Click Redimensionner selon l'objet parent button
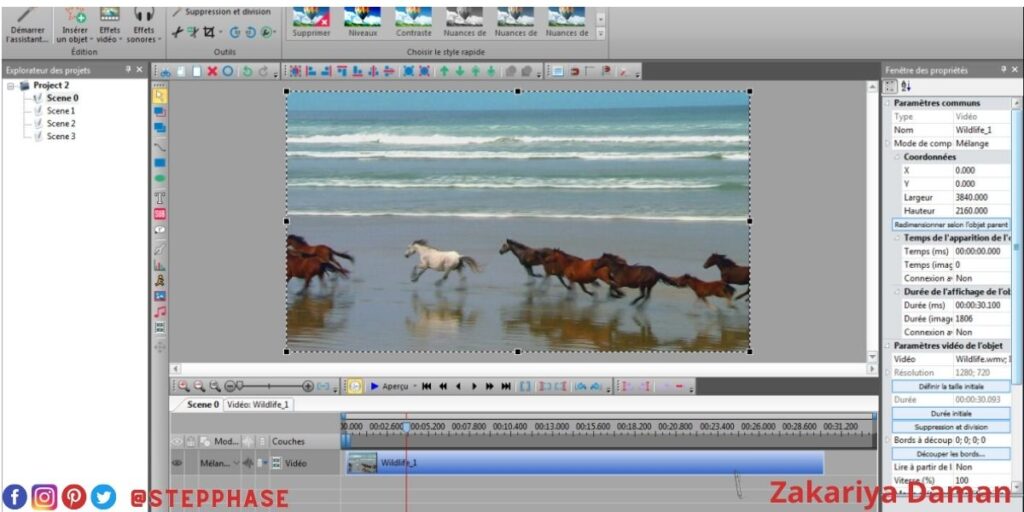 pos(951,224)
